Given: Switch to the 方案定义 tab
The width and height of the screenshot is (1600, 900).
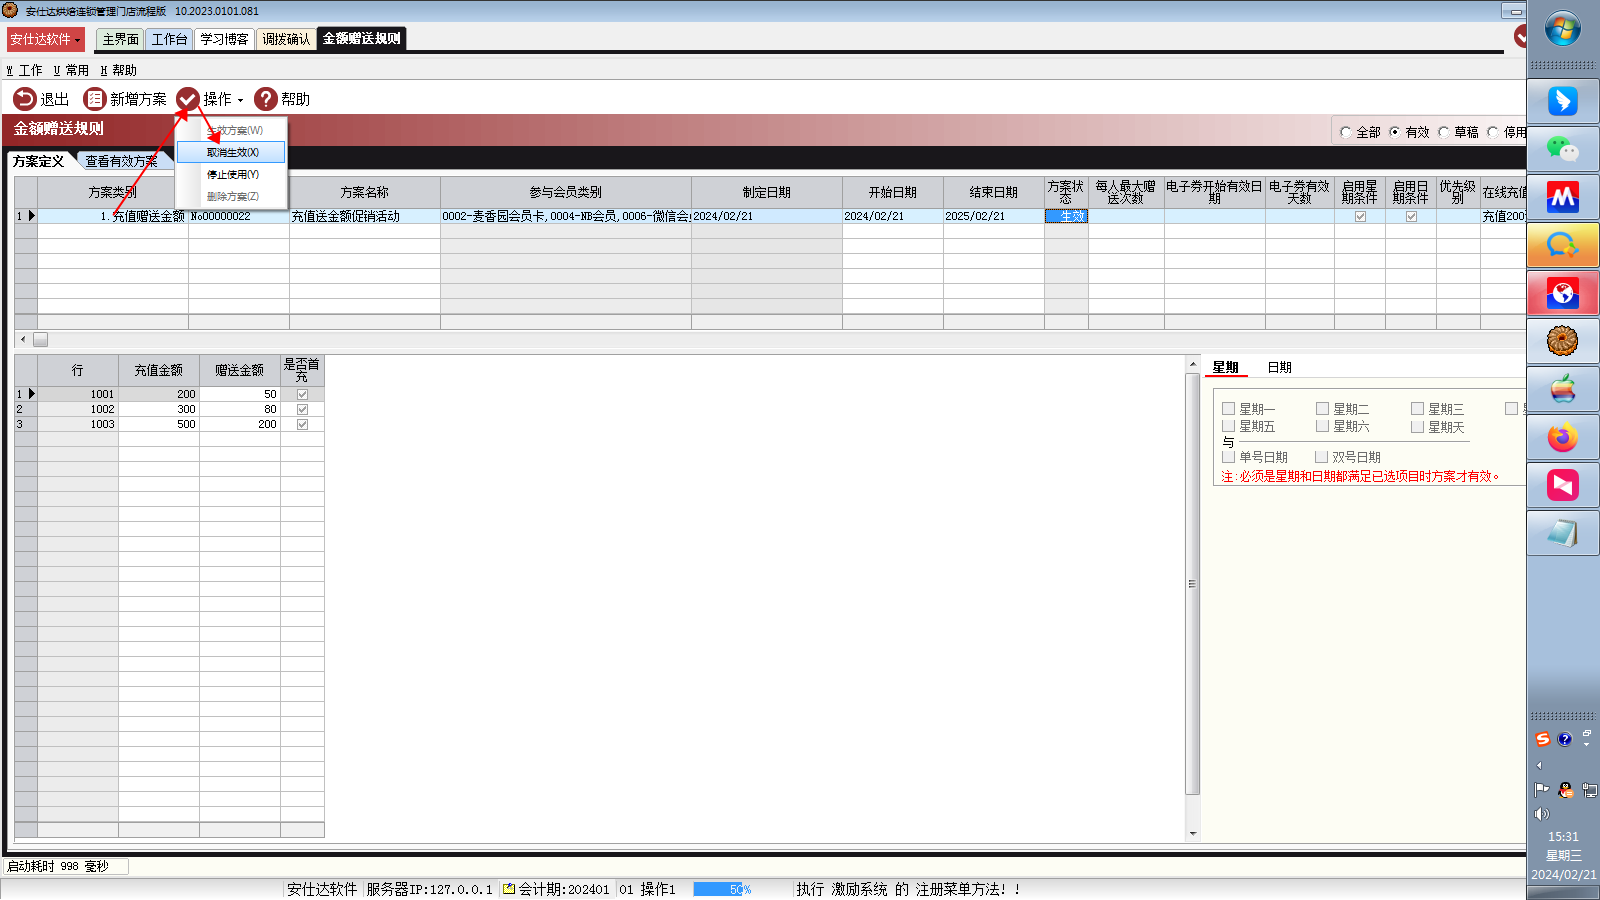Looking at the screenshot, I should (38, 161).
